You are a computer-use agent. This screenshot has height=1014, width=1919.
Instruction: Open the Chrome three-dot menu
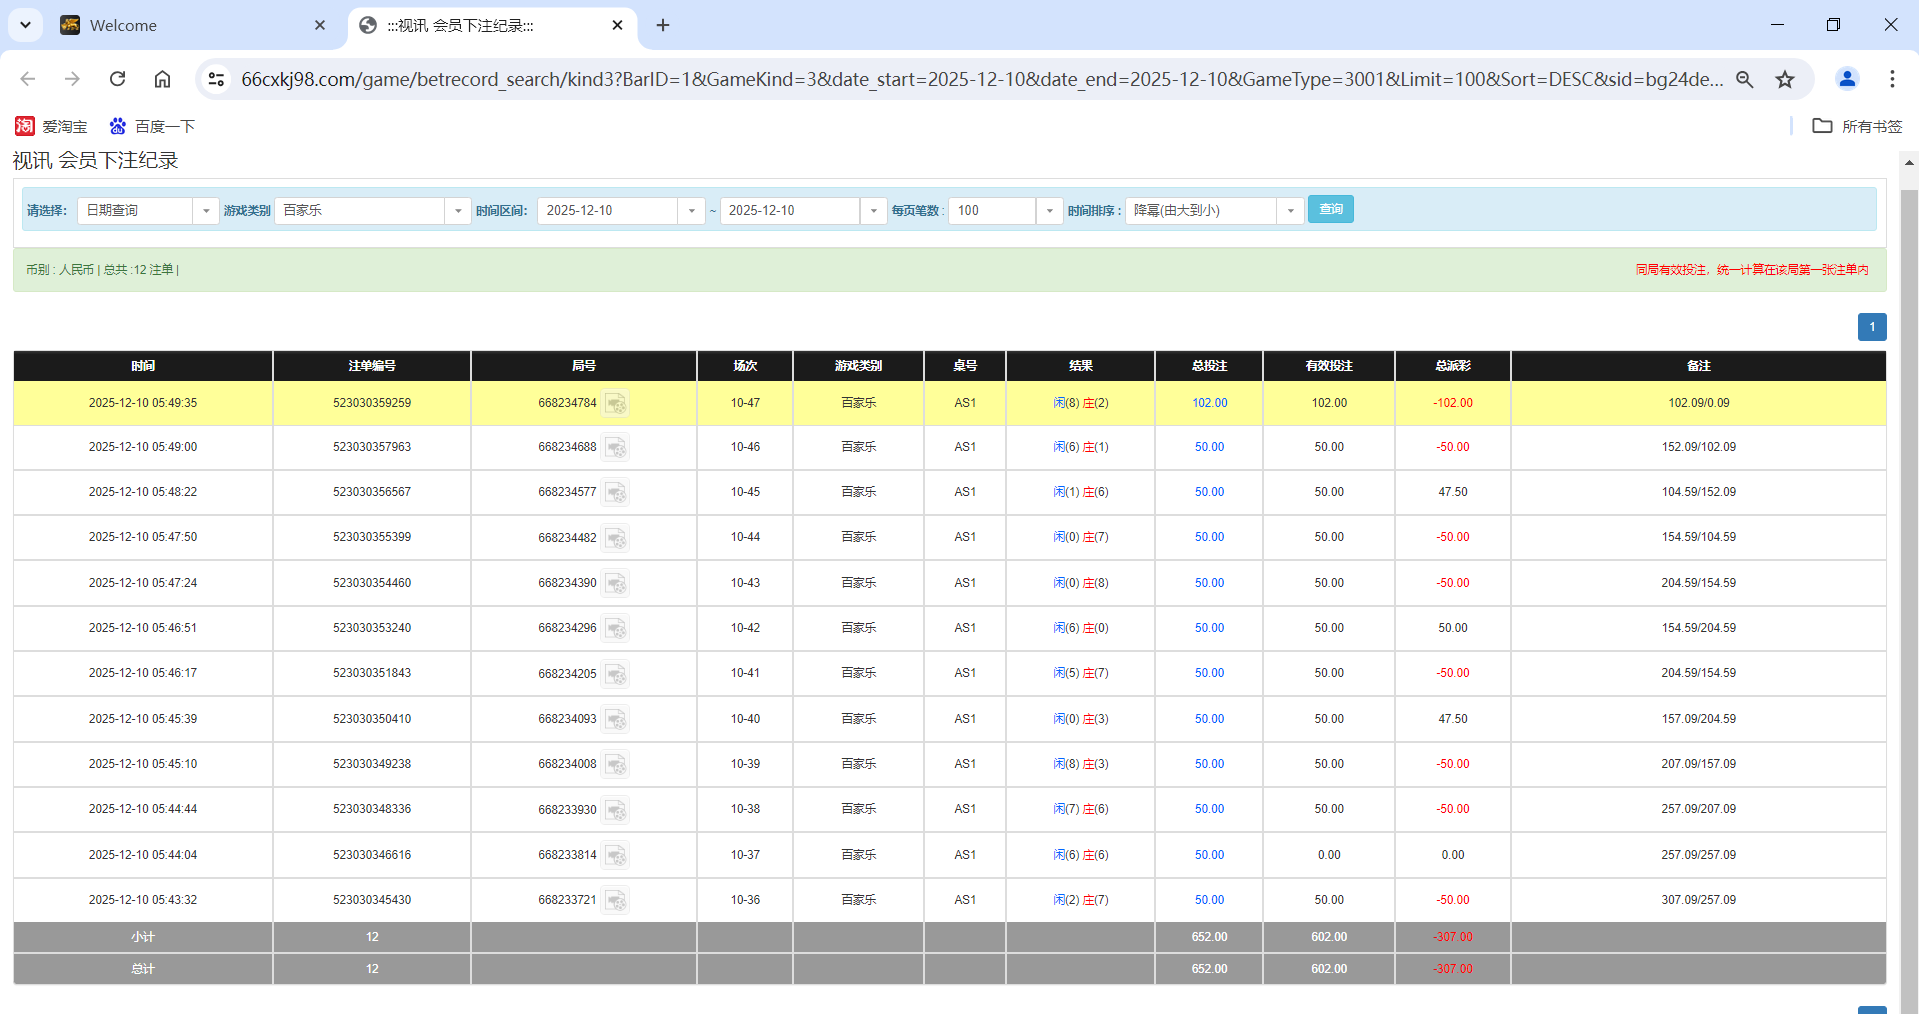click(1892, 79)
